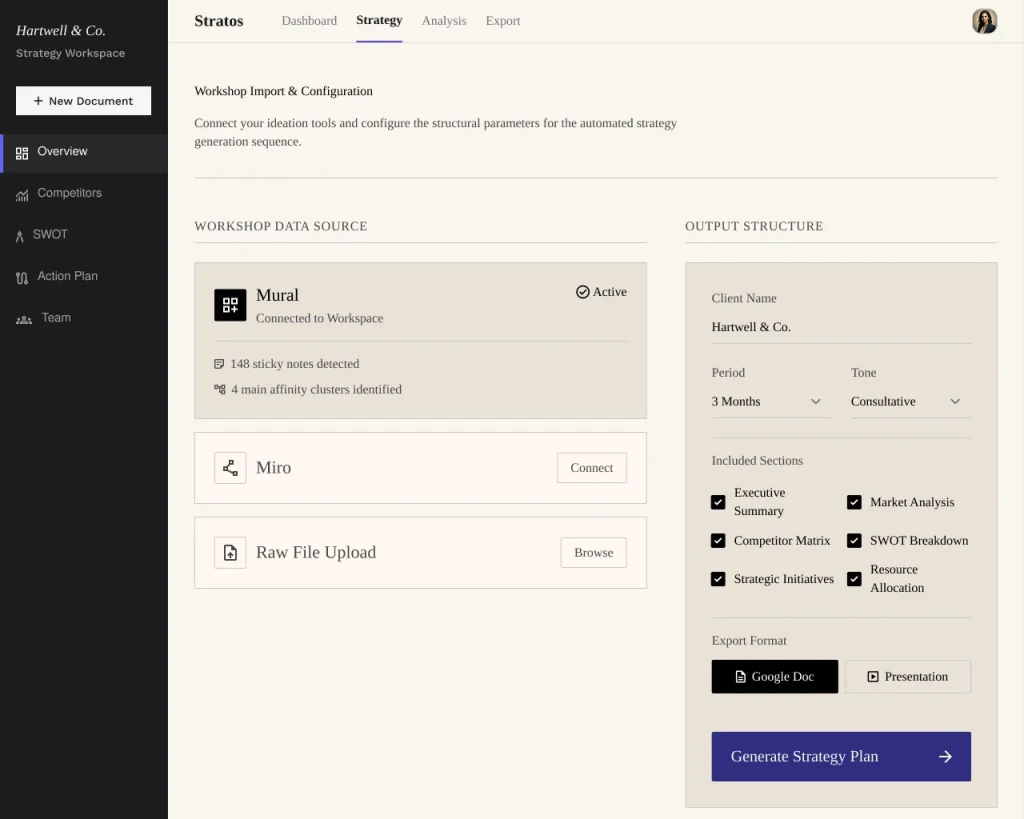Select Google Doc export format
Image resolution: width=1024 pixels, height=819 pixels.
pyautogui.click(x=775, y=677)
